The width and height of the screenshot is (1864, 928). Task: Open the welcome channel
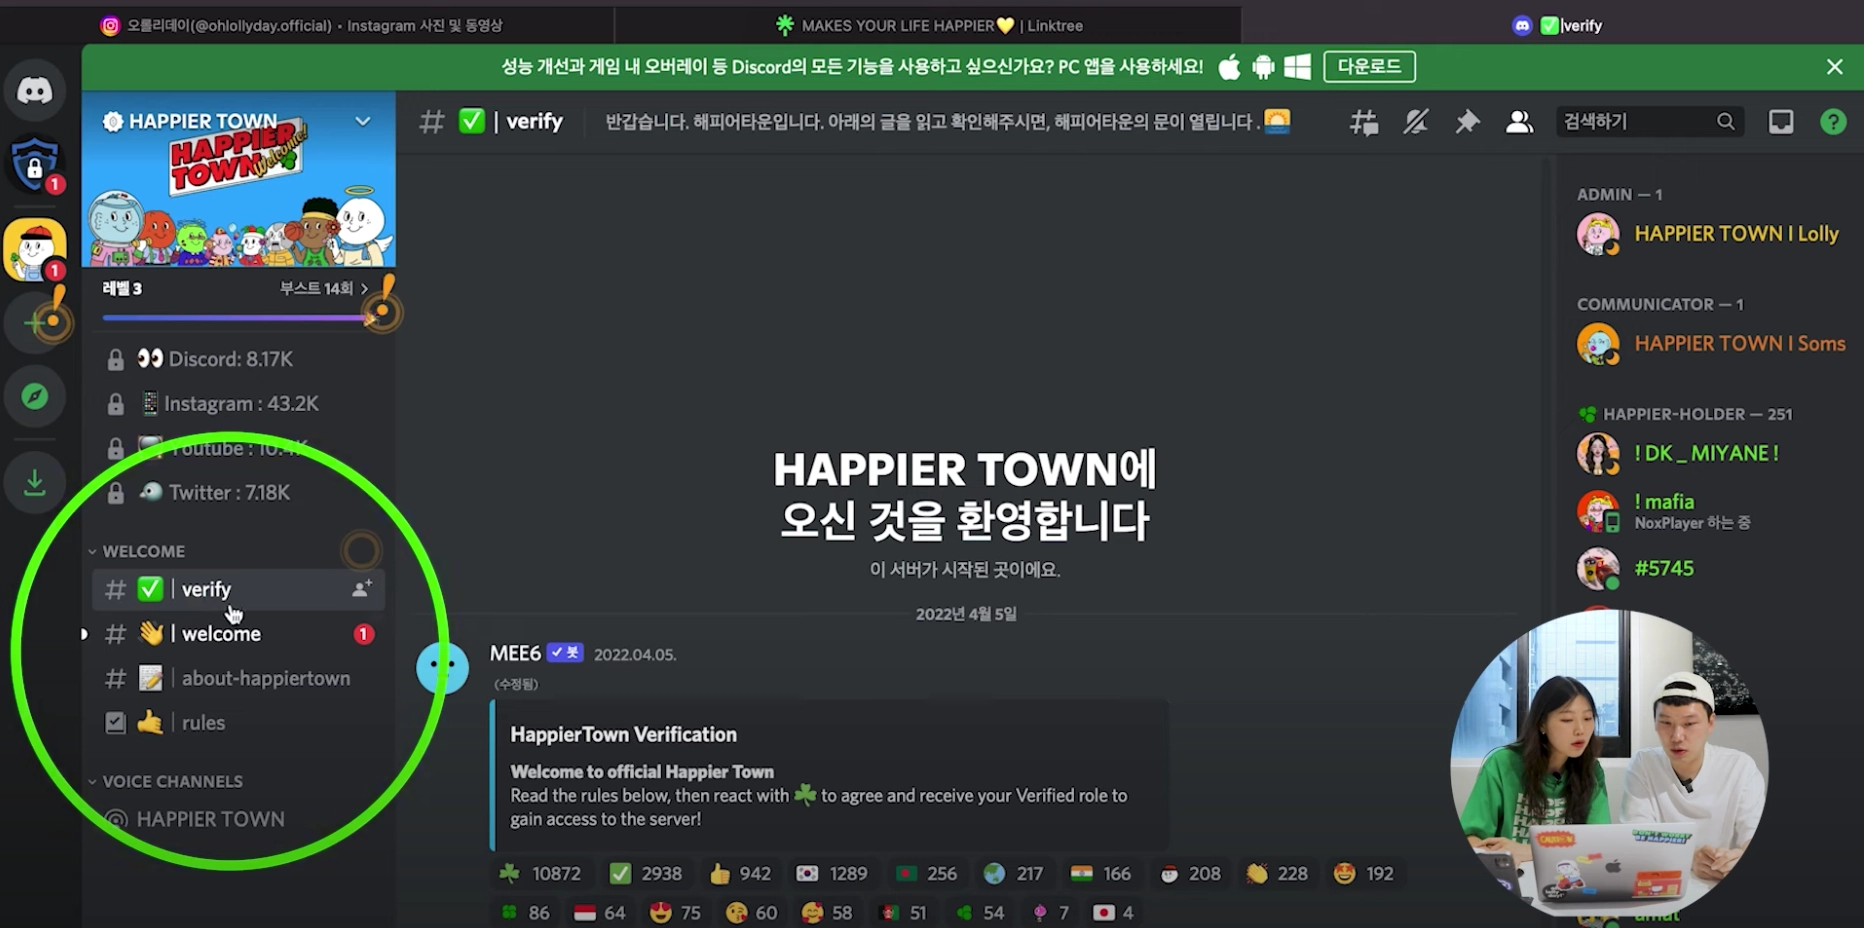238,634
